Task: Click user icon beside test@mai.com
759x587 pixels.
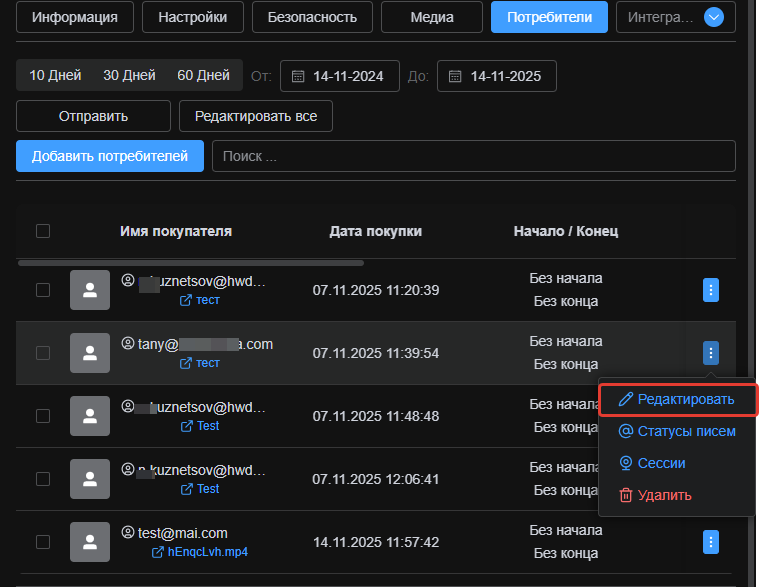Action: click(128, 532)
